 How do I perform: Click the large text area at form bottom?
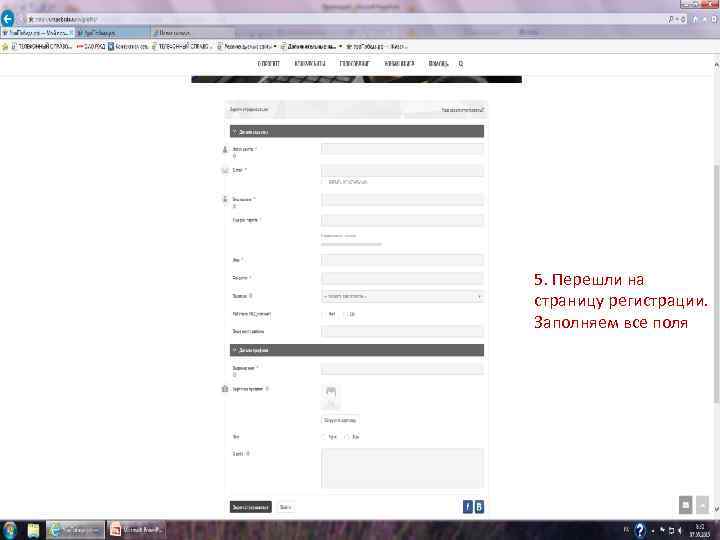tap(402, 468)
